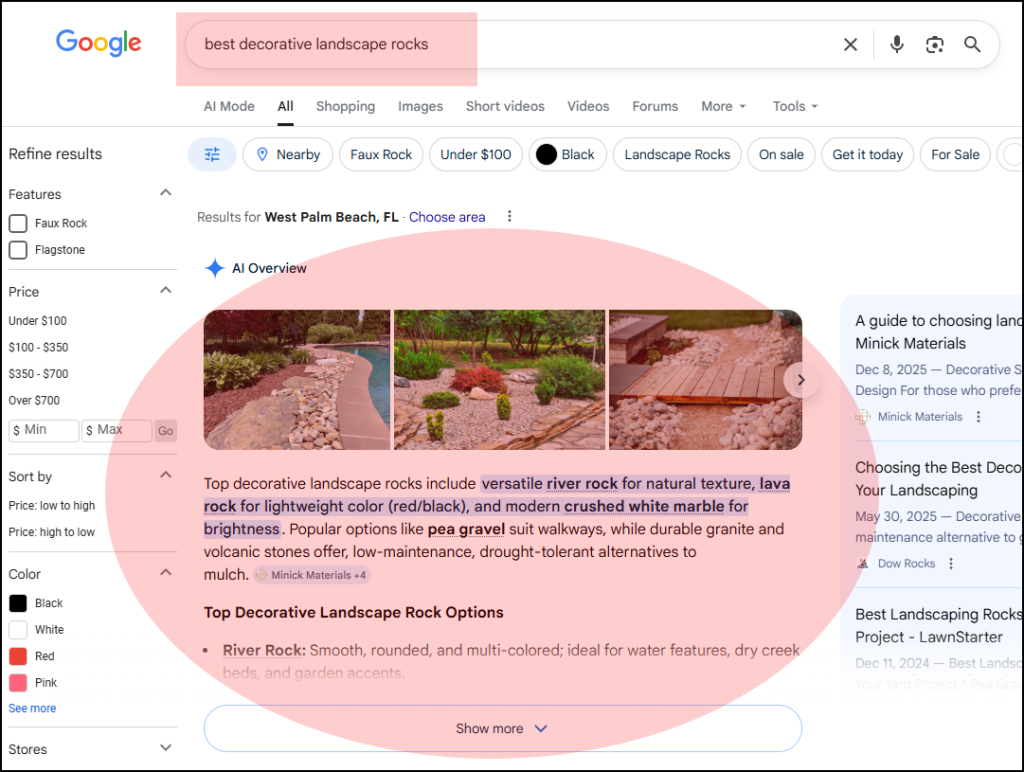
Task: Open the More search categories dropdown
Action: point(722,106)
